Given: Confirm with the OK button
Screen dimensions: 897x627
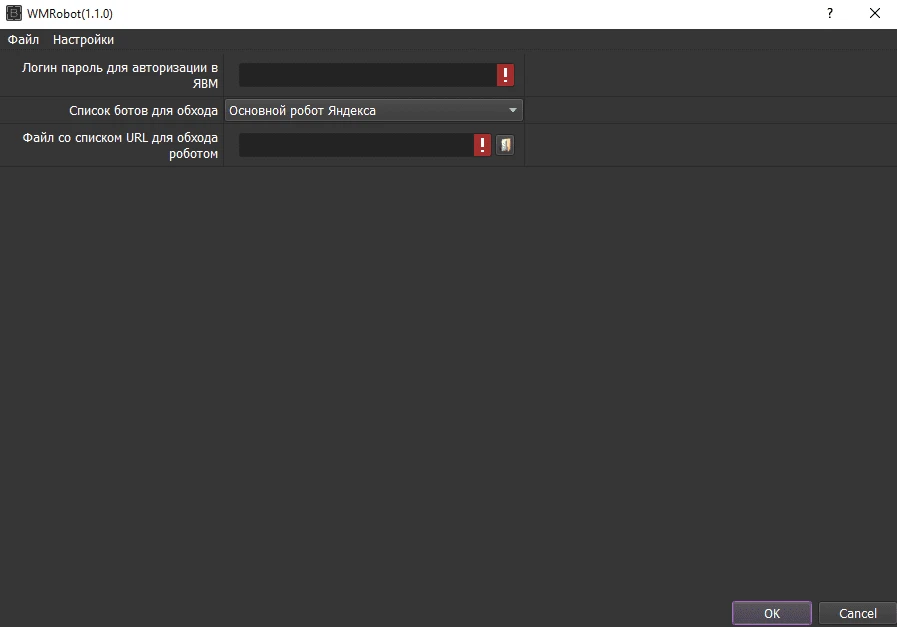Looking at the screenshot, I should [x=772, y=613].
